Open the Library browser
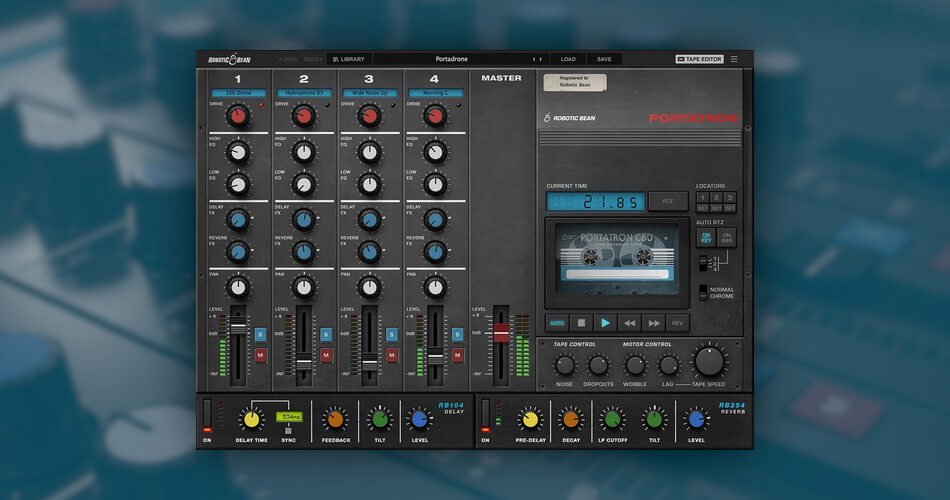This screenshot has width=950, height=500. pos(348,59)
